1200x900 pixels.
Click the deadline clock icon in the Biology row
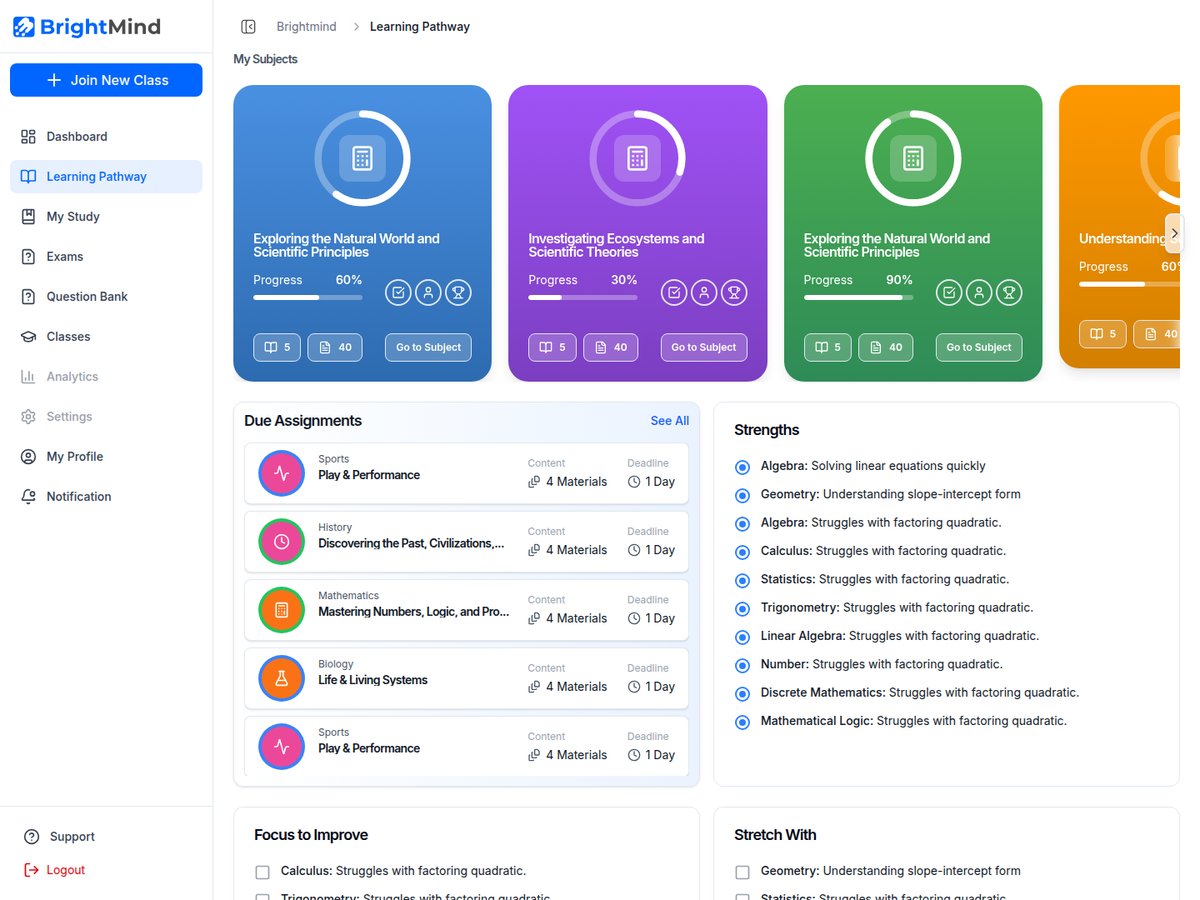click(x=634, y=687)
